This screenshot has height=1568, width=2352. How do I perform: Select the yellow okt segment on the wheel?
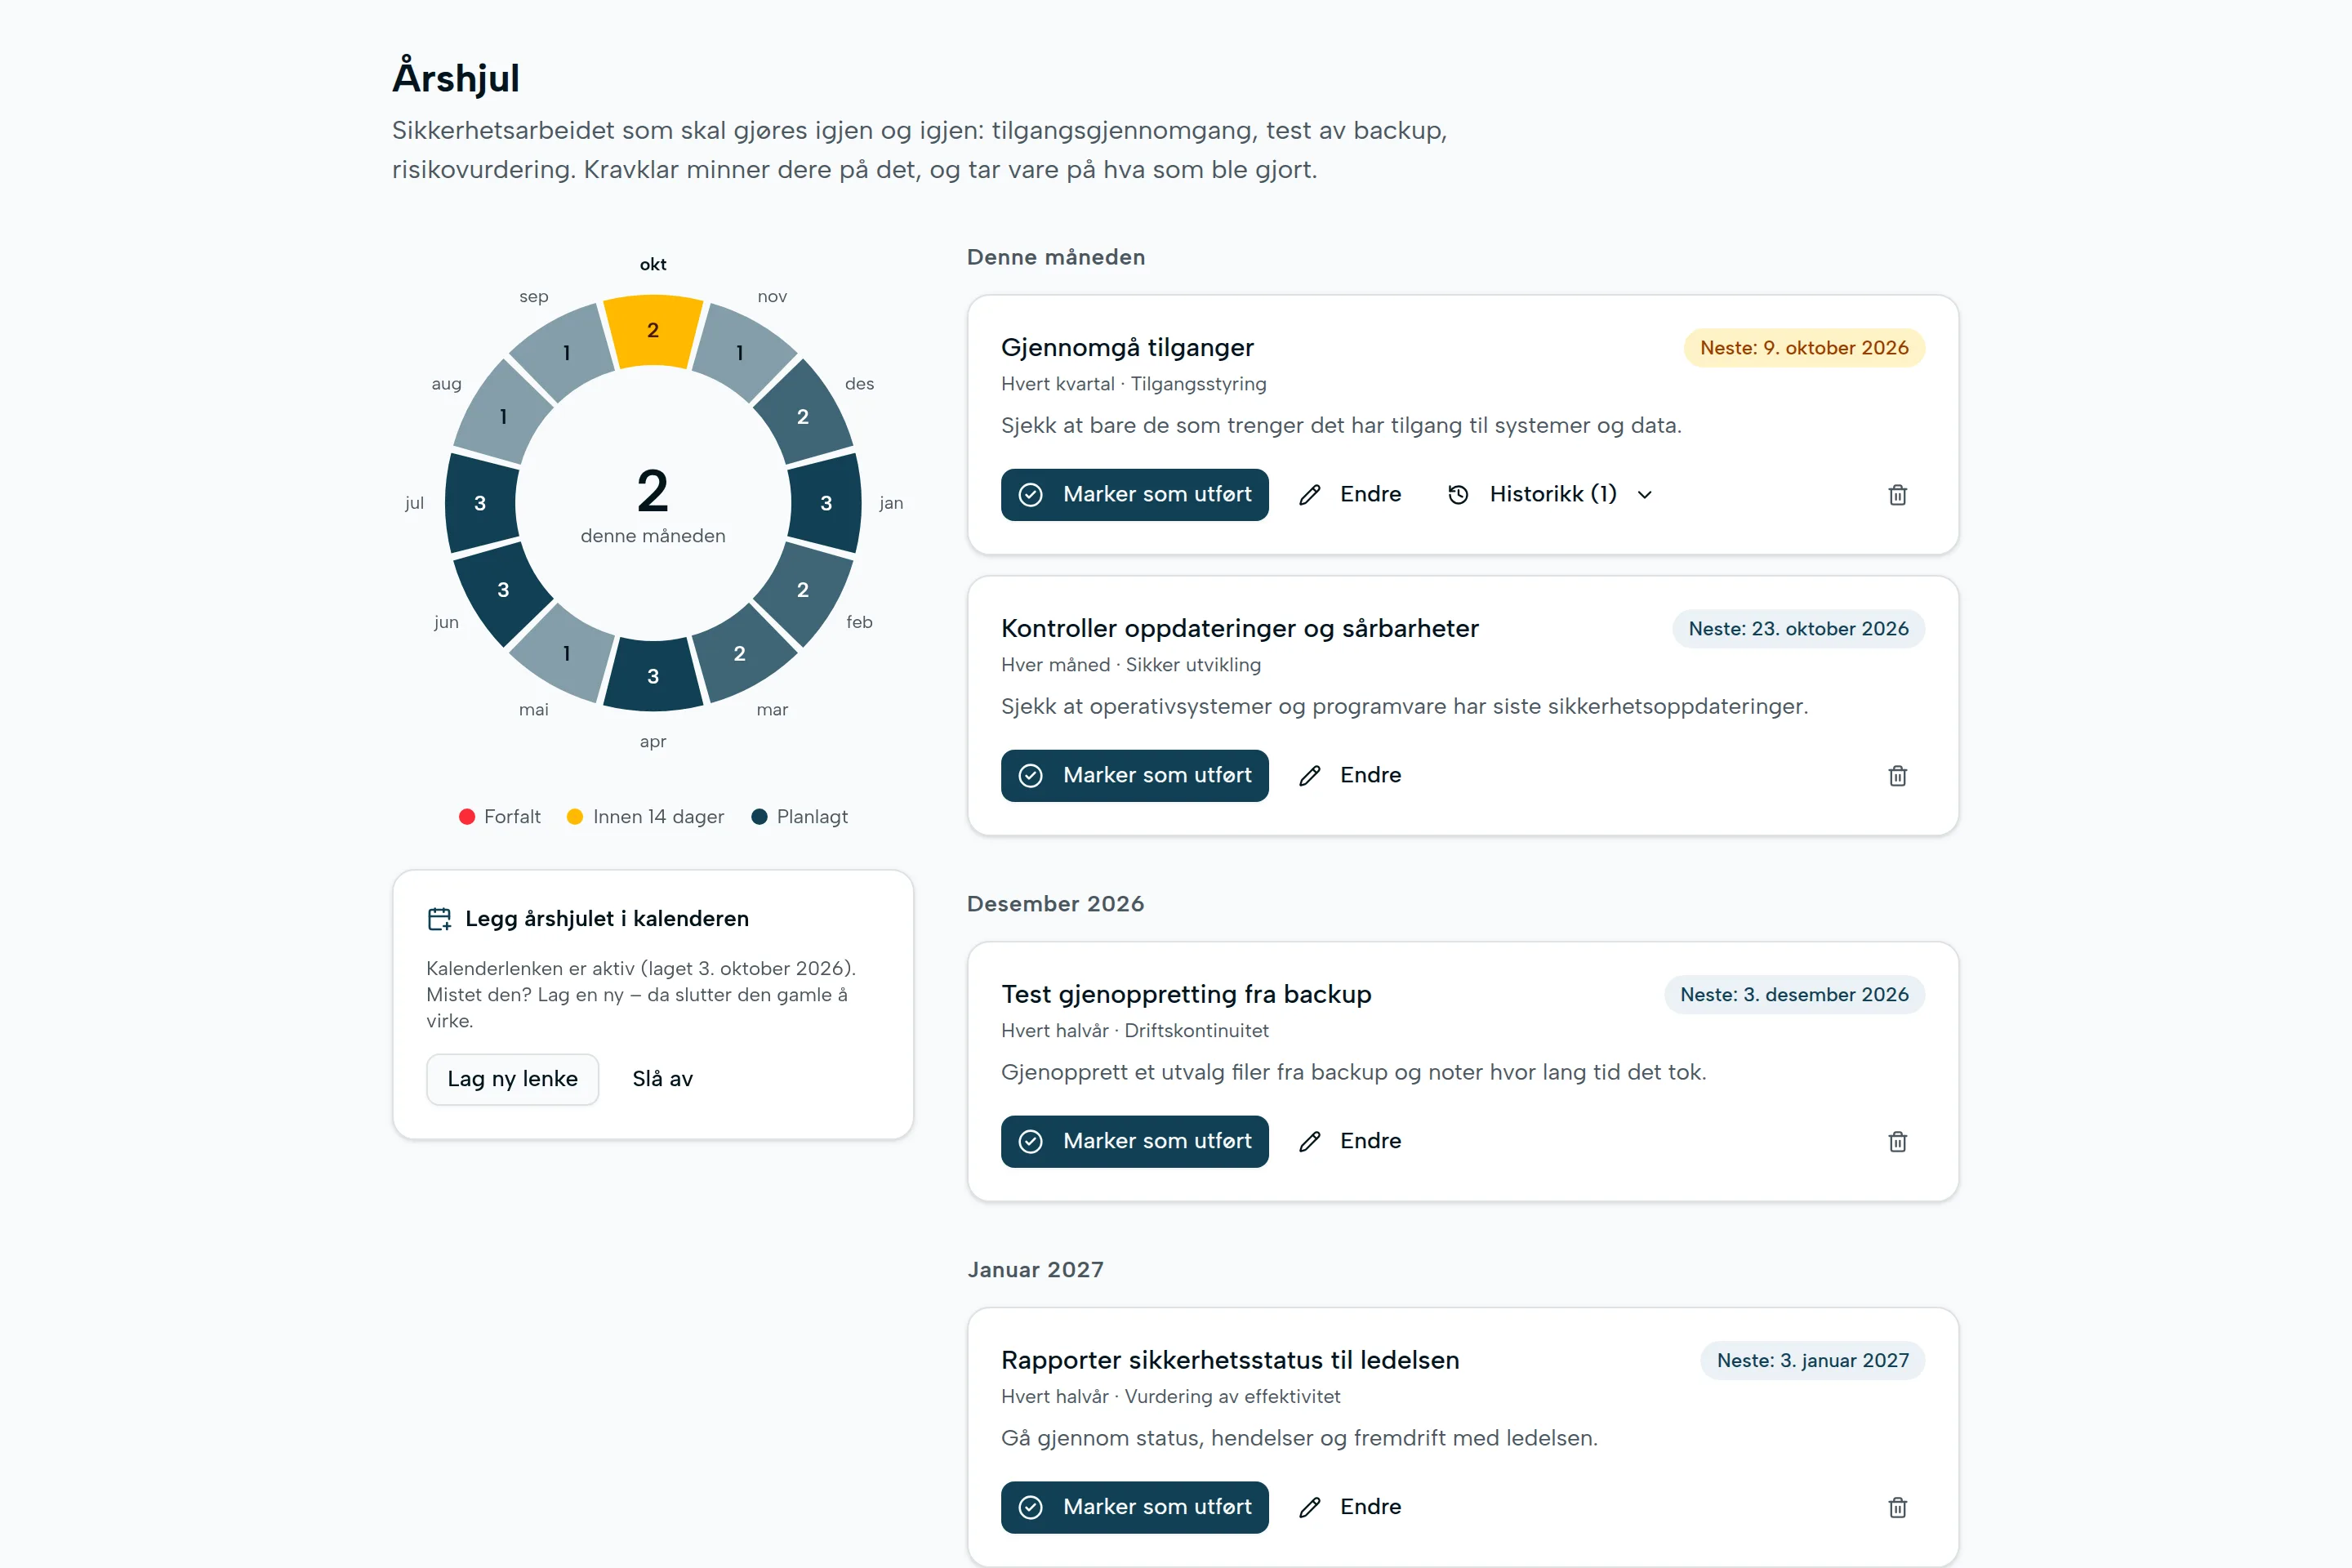tap(653, 331)
